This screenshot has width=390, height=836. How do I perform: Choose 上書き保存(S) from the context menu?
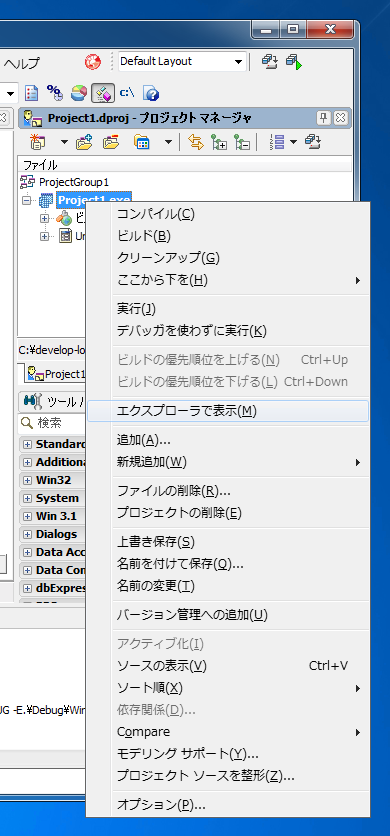click(x=228, y=542)
